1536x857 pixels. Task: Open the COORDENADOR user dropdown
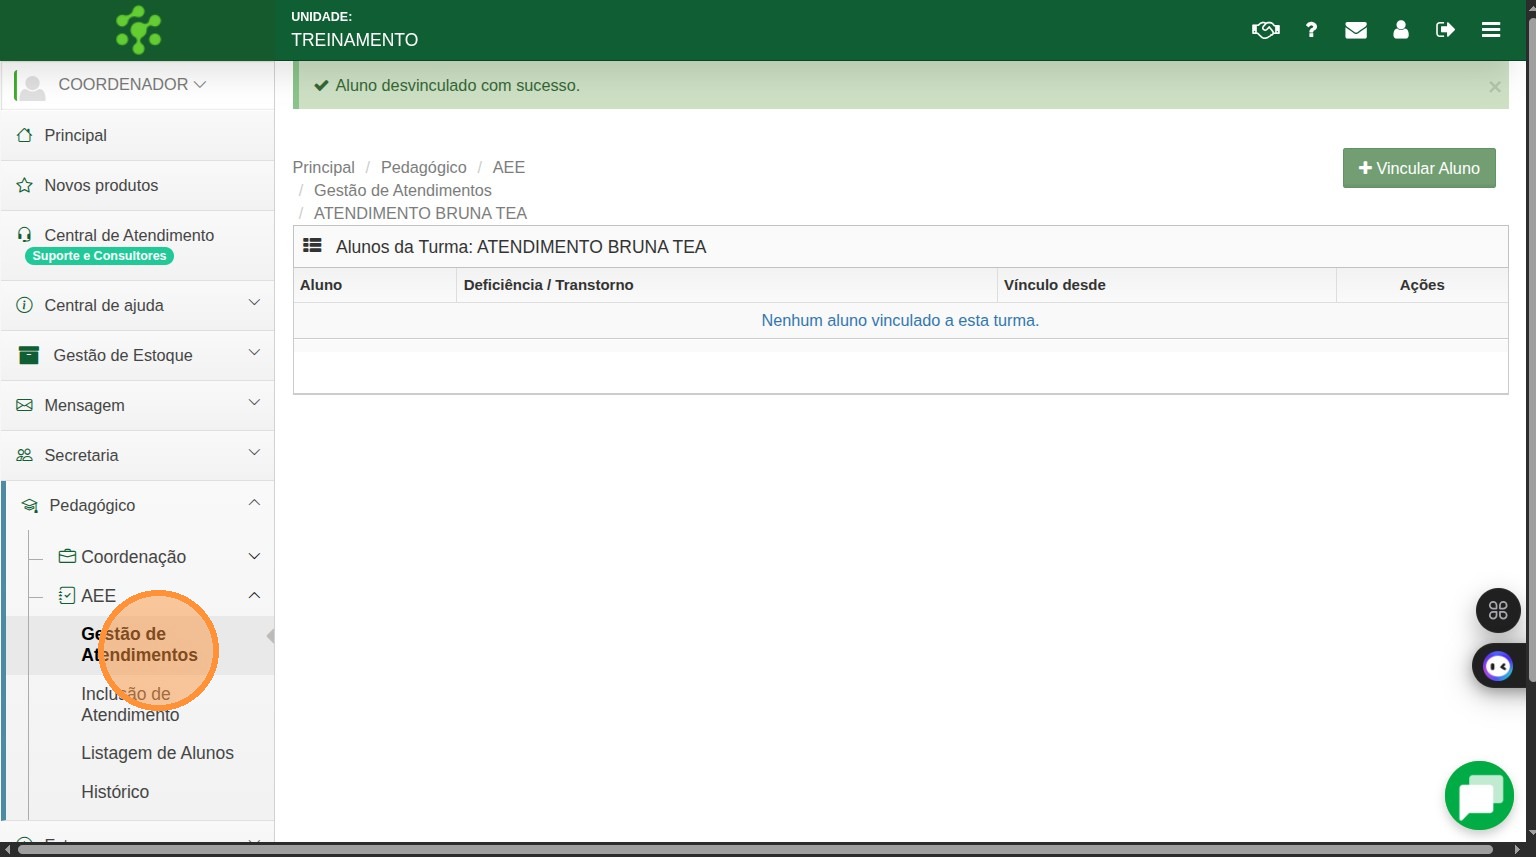click(x=132, y=85)
